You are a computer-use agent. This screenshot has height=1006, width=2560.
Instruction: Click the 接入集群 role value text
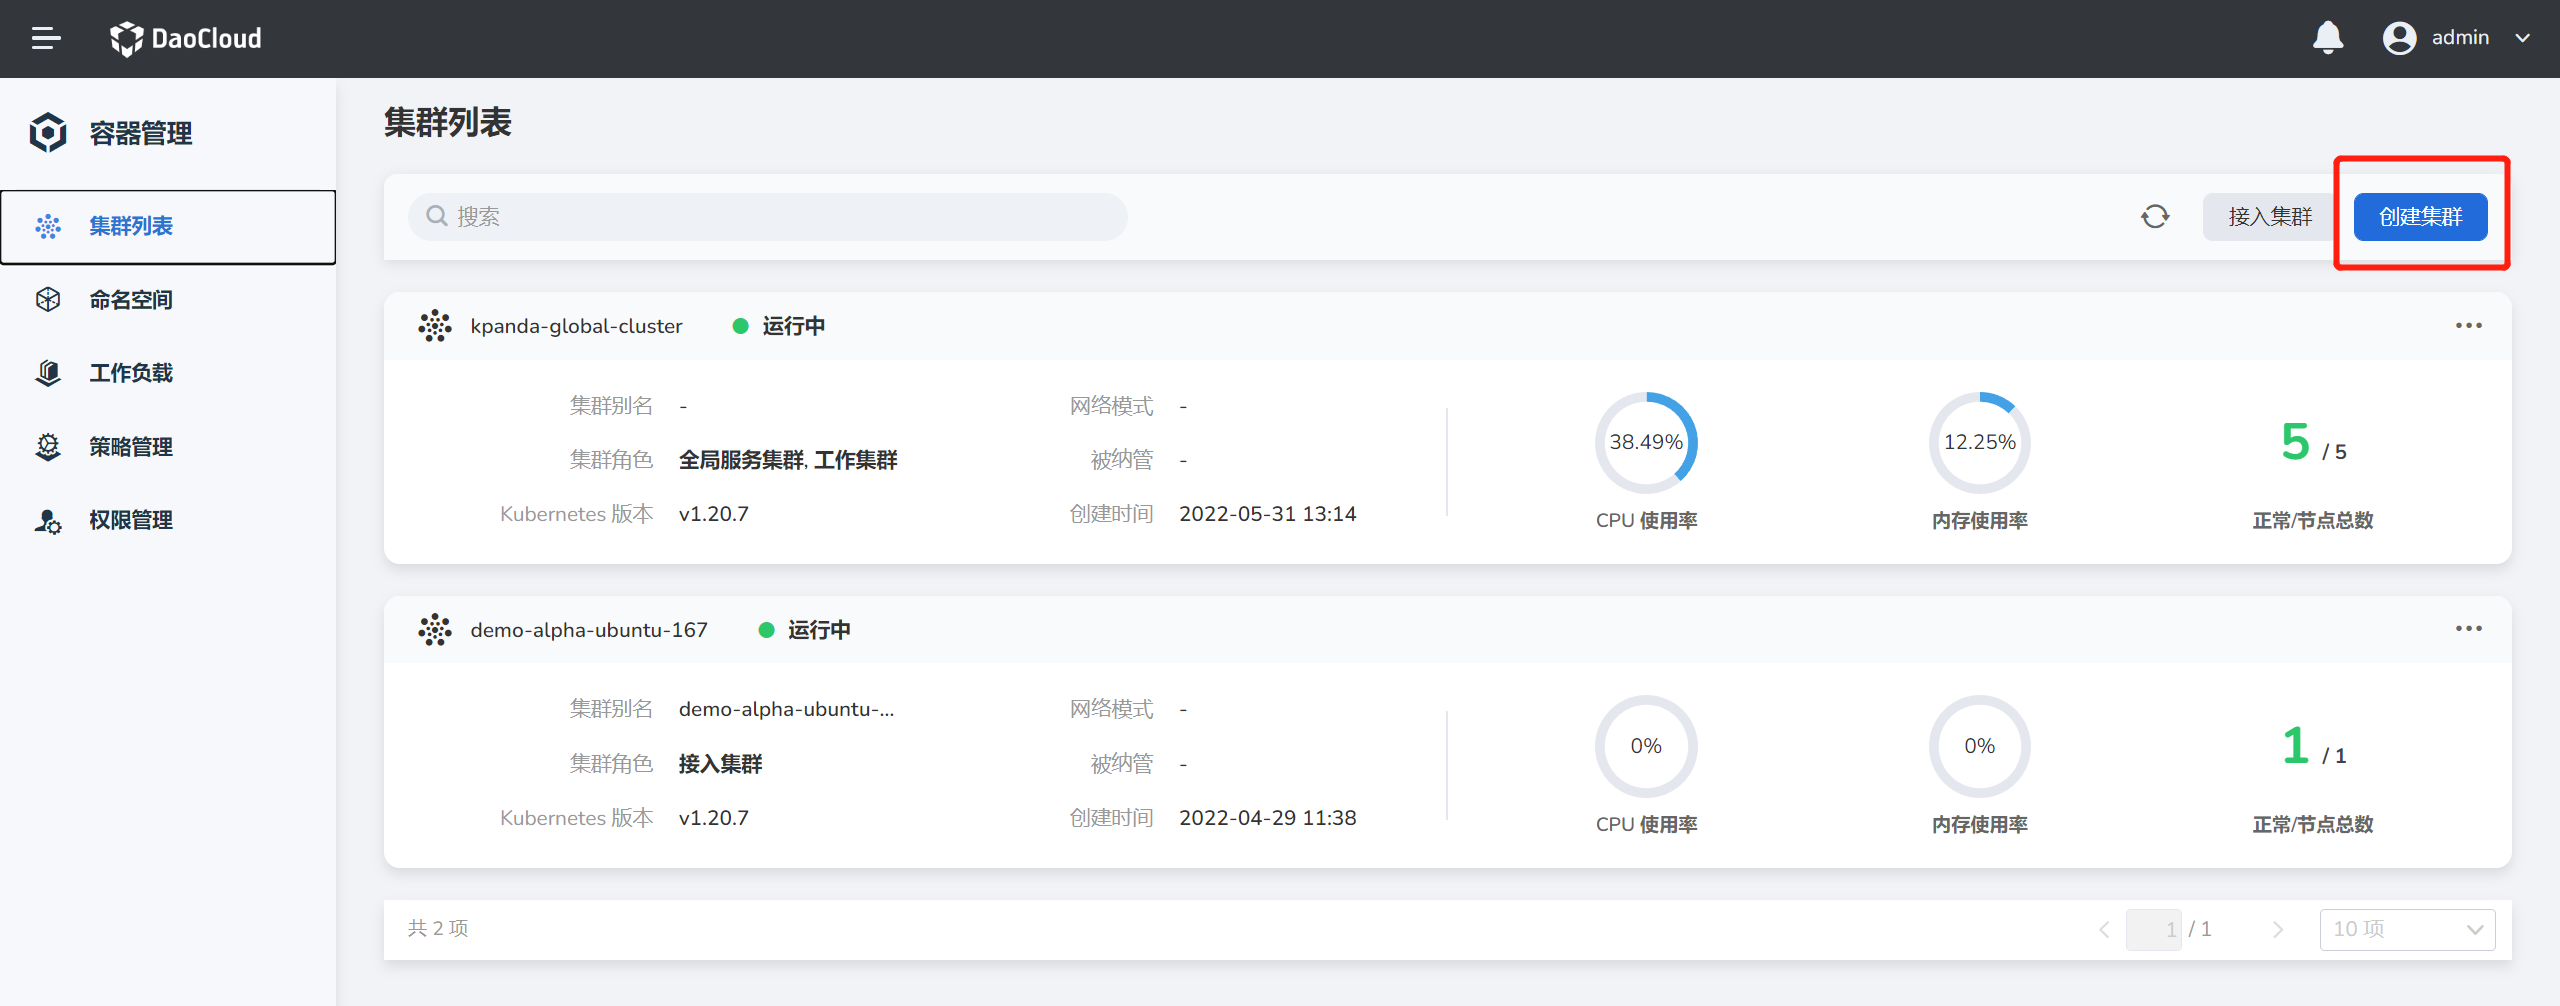point(720,764)
